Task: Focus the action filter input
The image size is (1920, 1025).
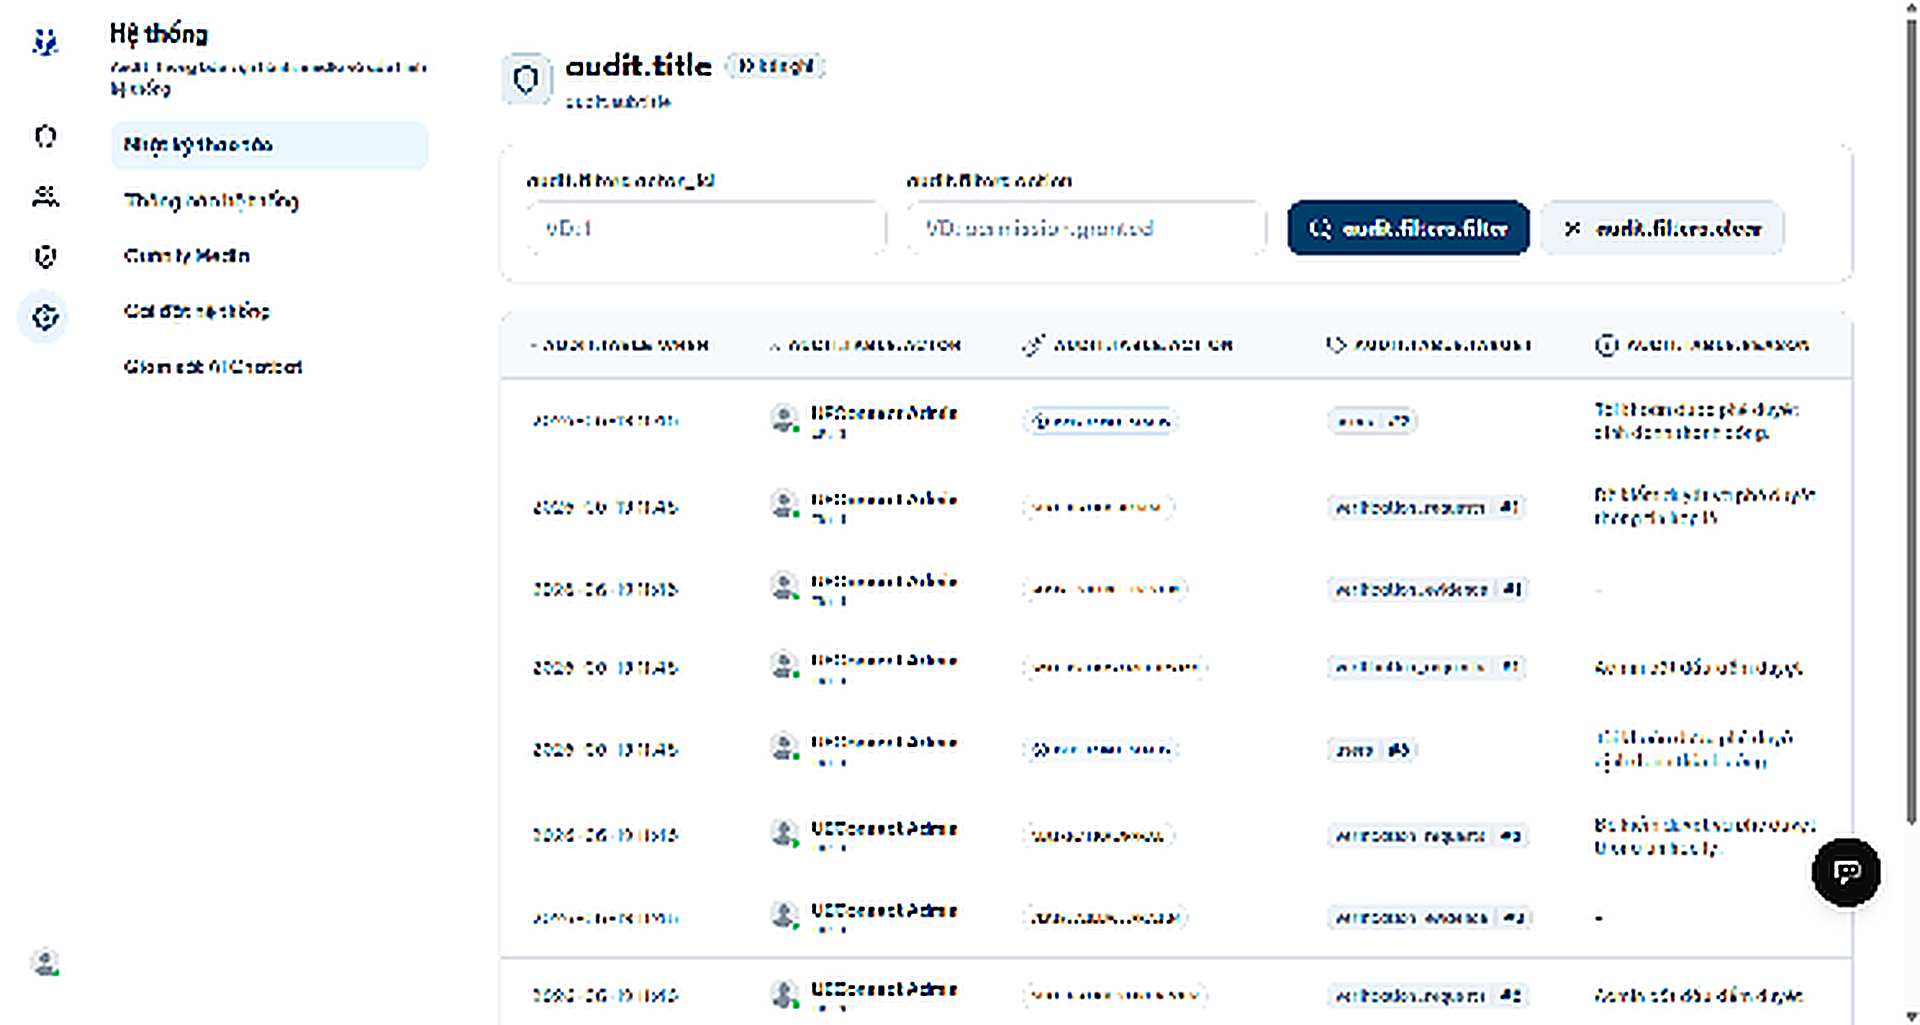Action: [x=1085, y=228]
